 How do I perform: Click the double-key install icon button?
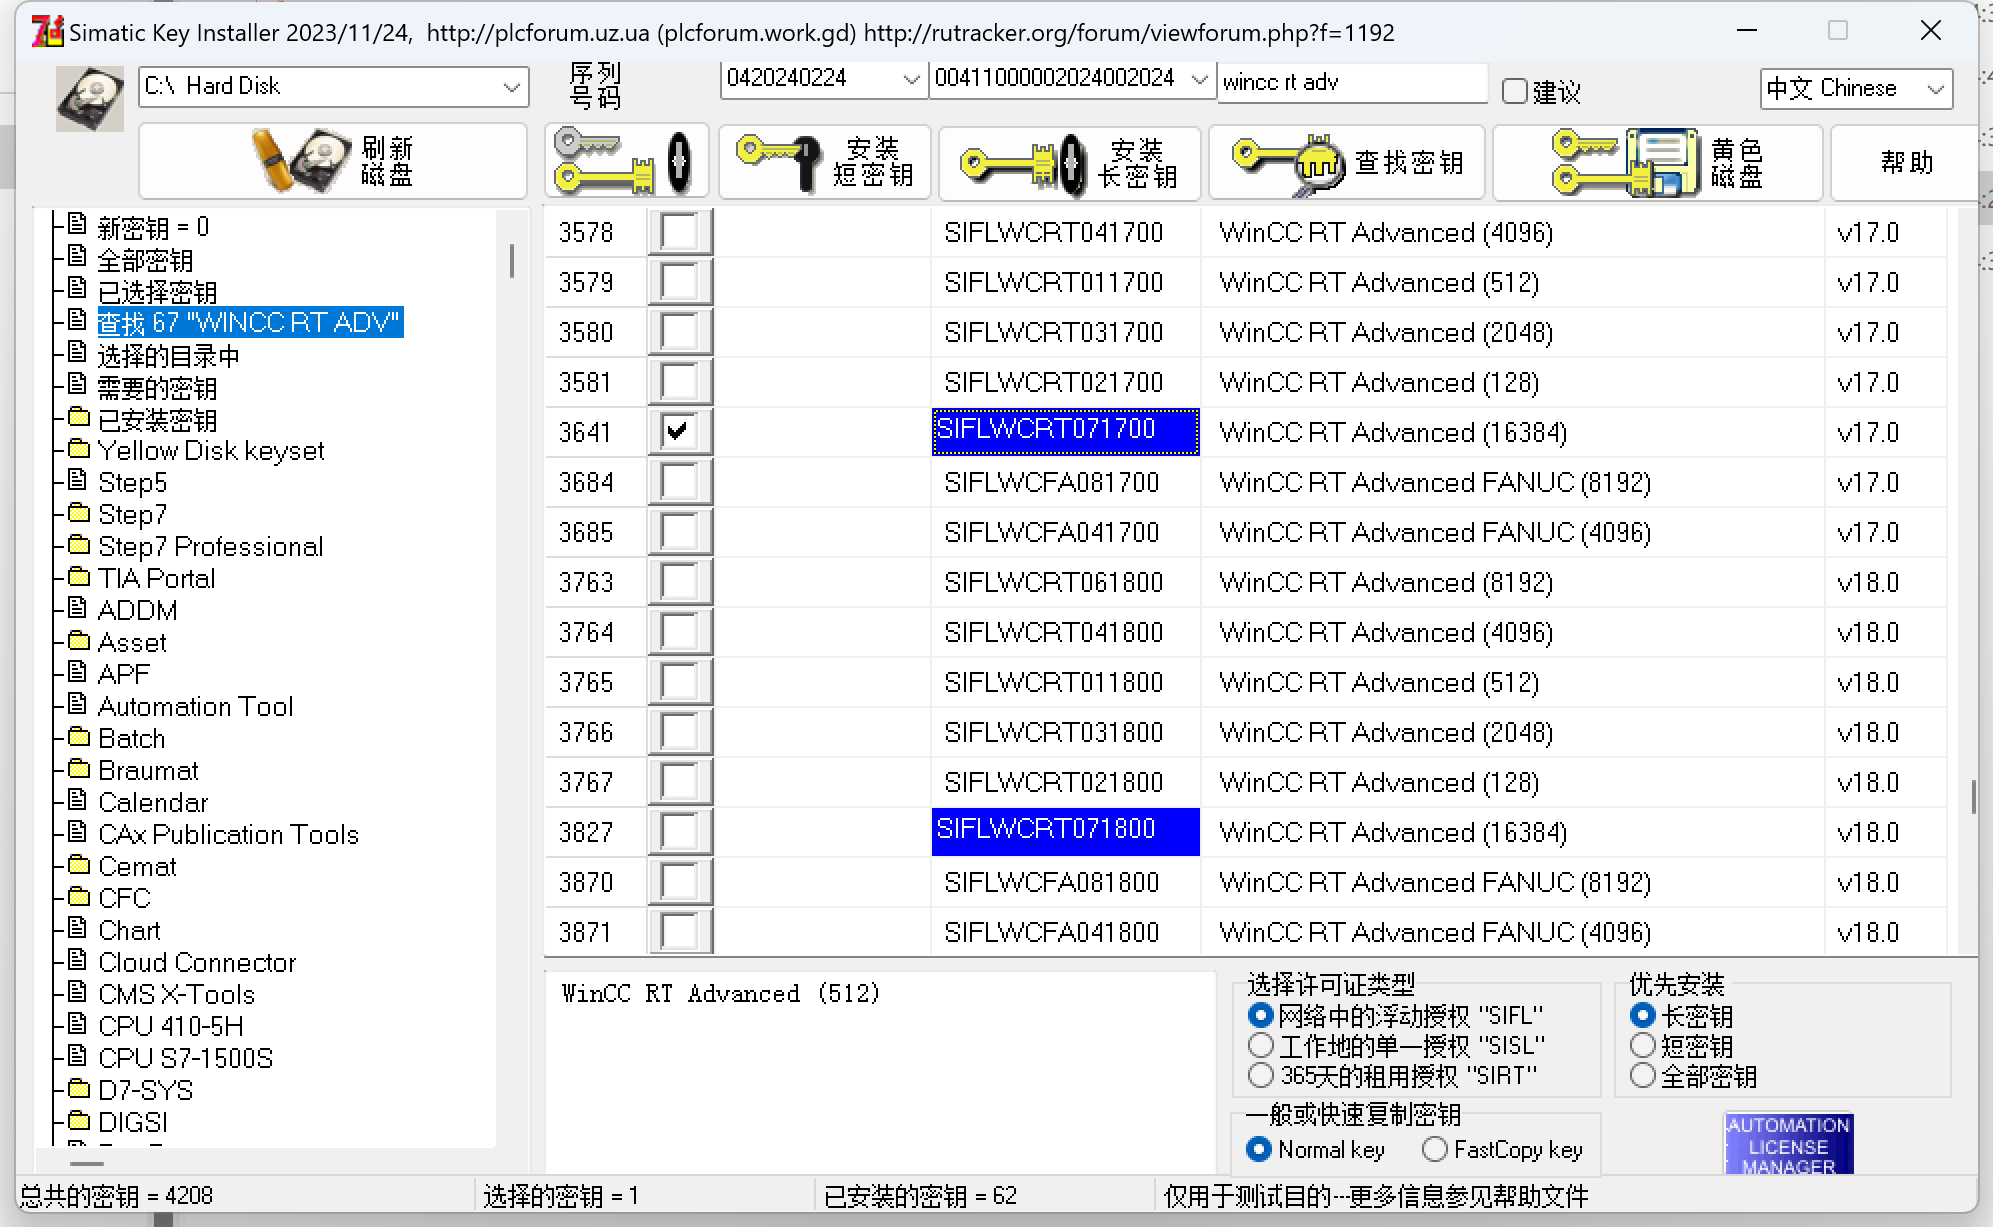click(x=626, y=161)
